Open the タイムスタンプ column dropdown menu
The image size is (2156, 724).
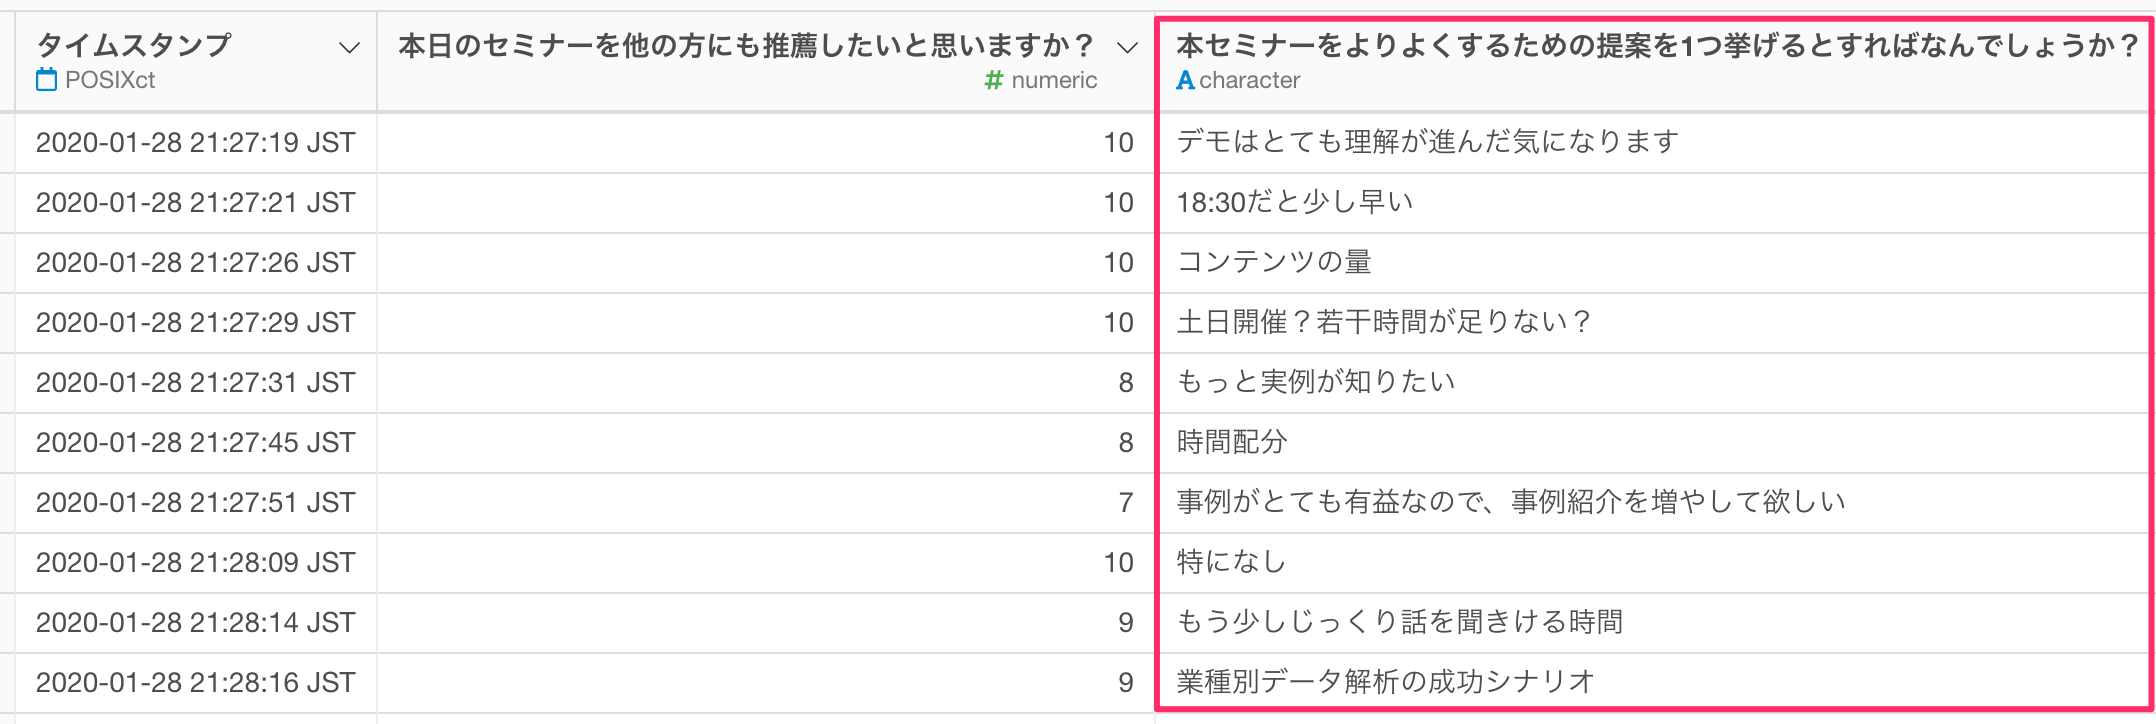[349, 47]
